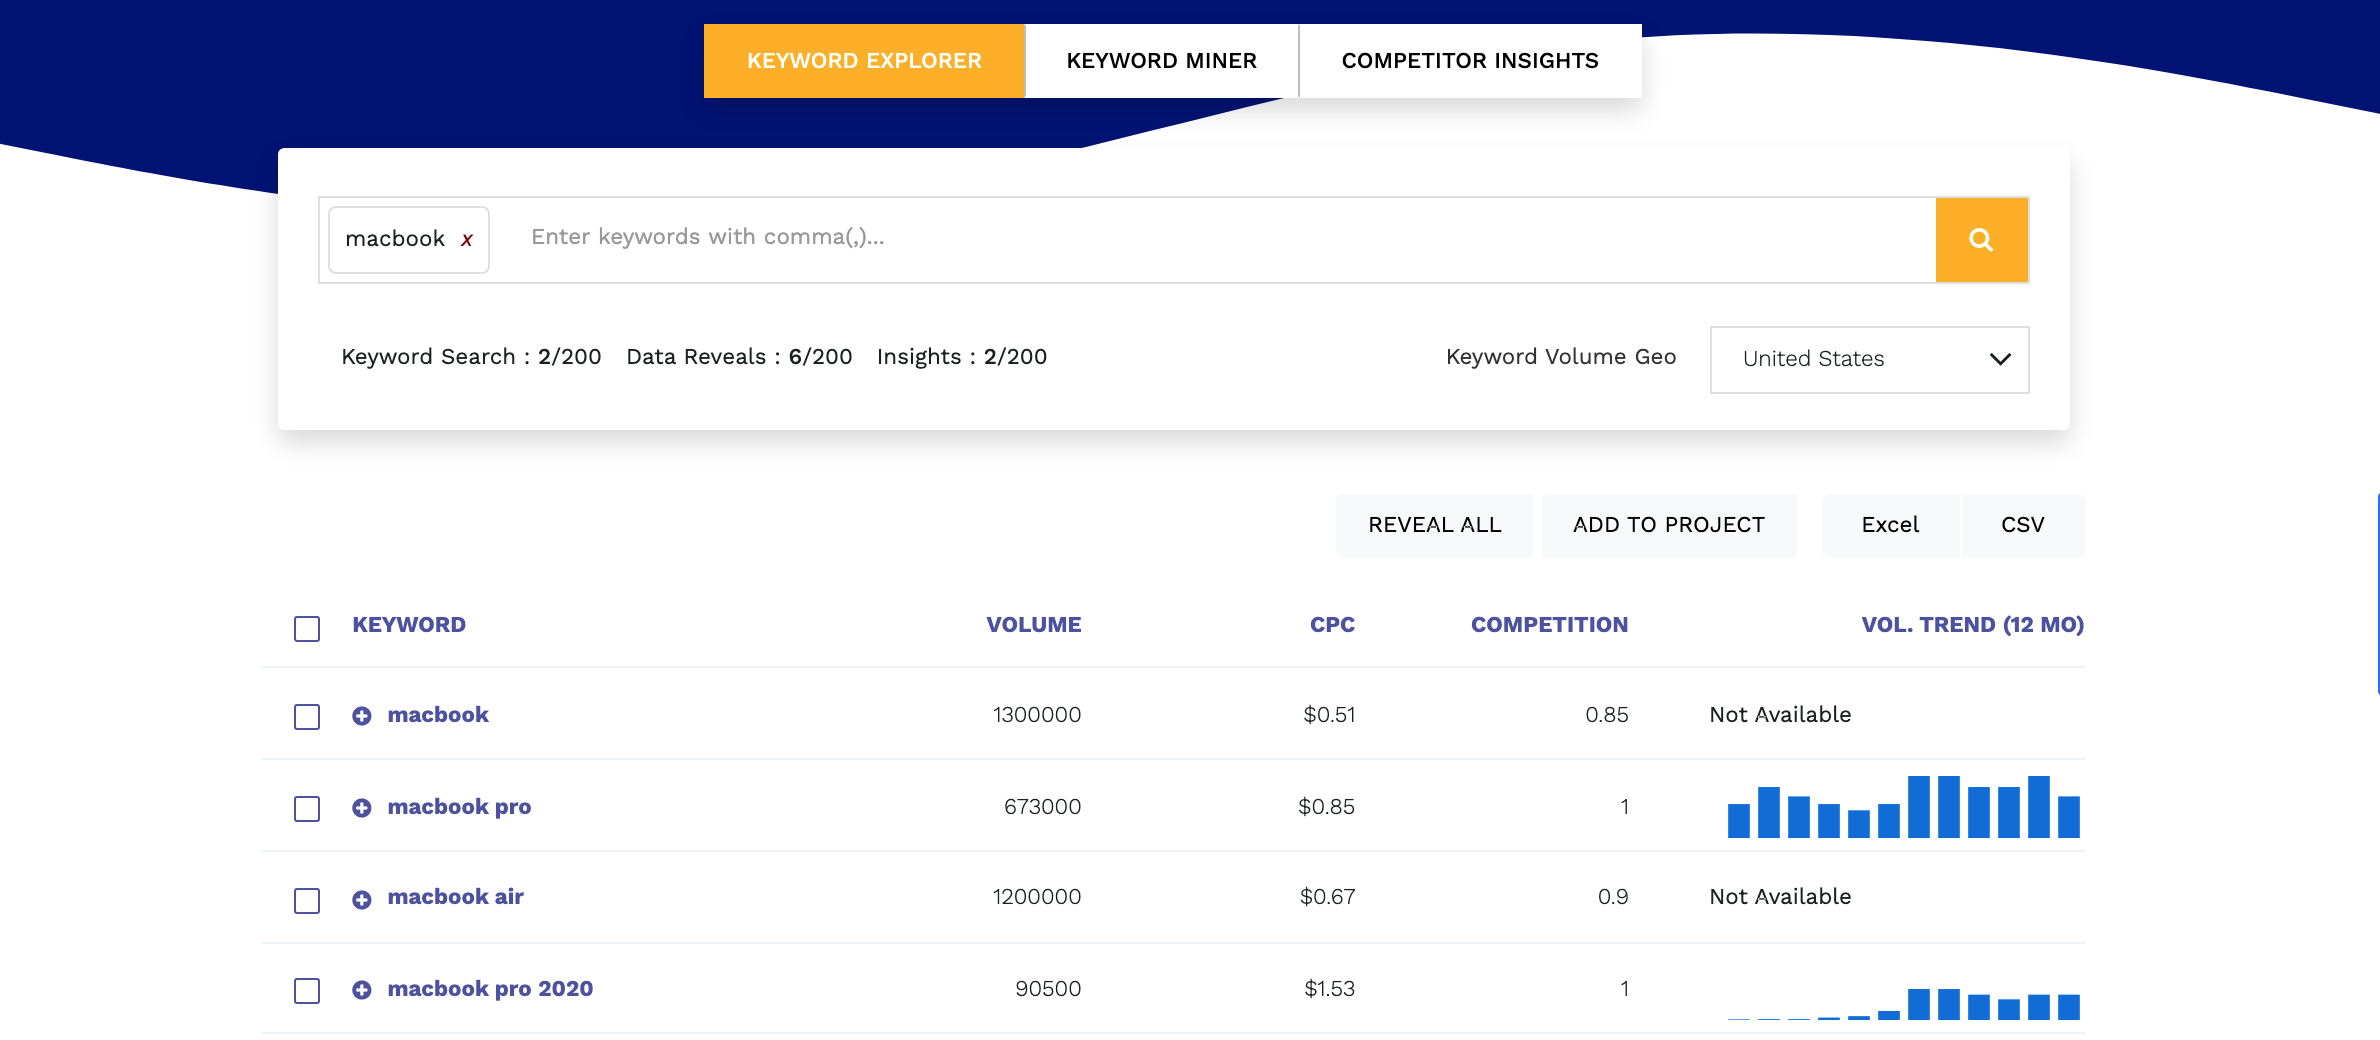
Task: Select the macbook air row checkbox
Action: 307,900
